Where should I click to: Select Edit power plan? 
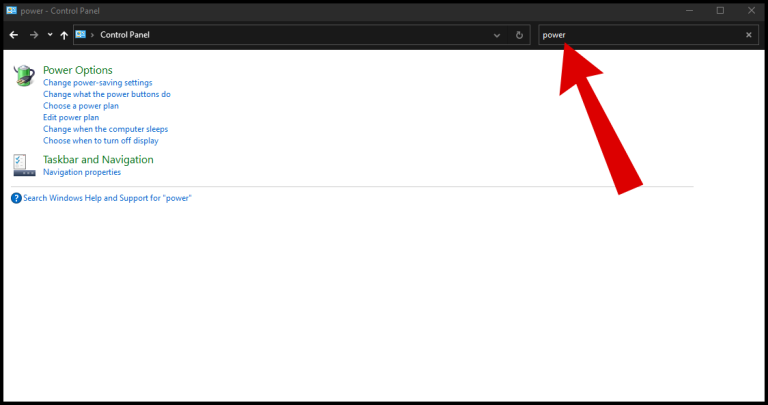(x=71, y=118)
